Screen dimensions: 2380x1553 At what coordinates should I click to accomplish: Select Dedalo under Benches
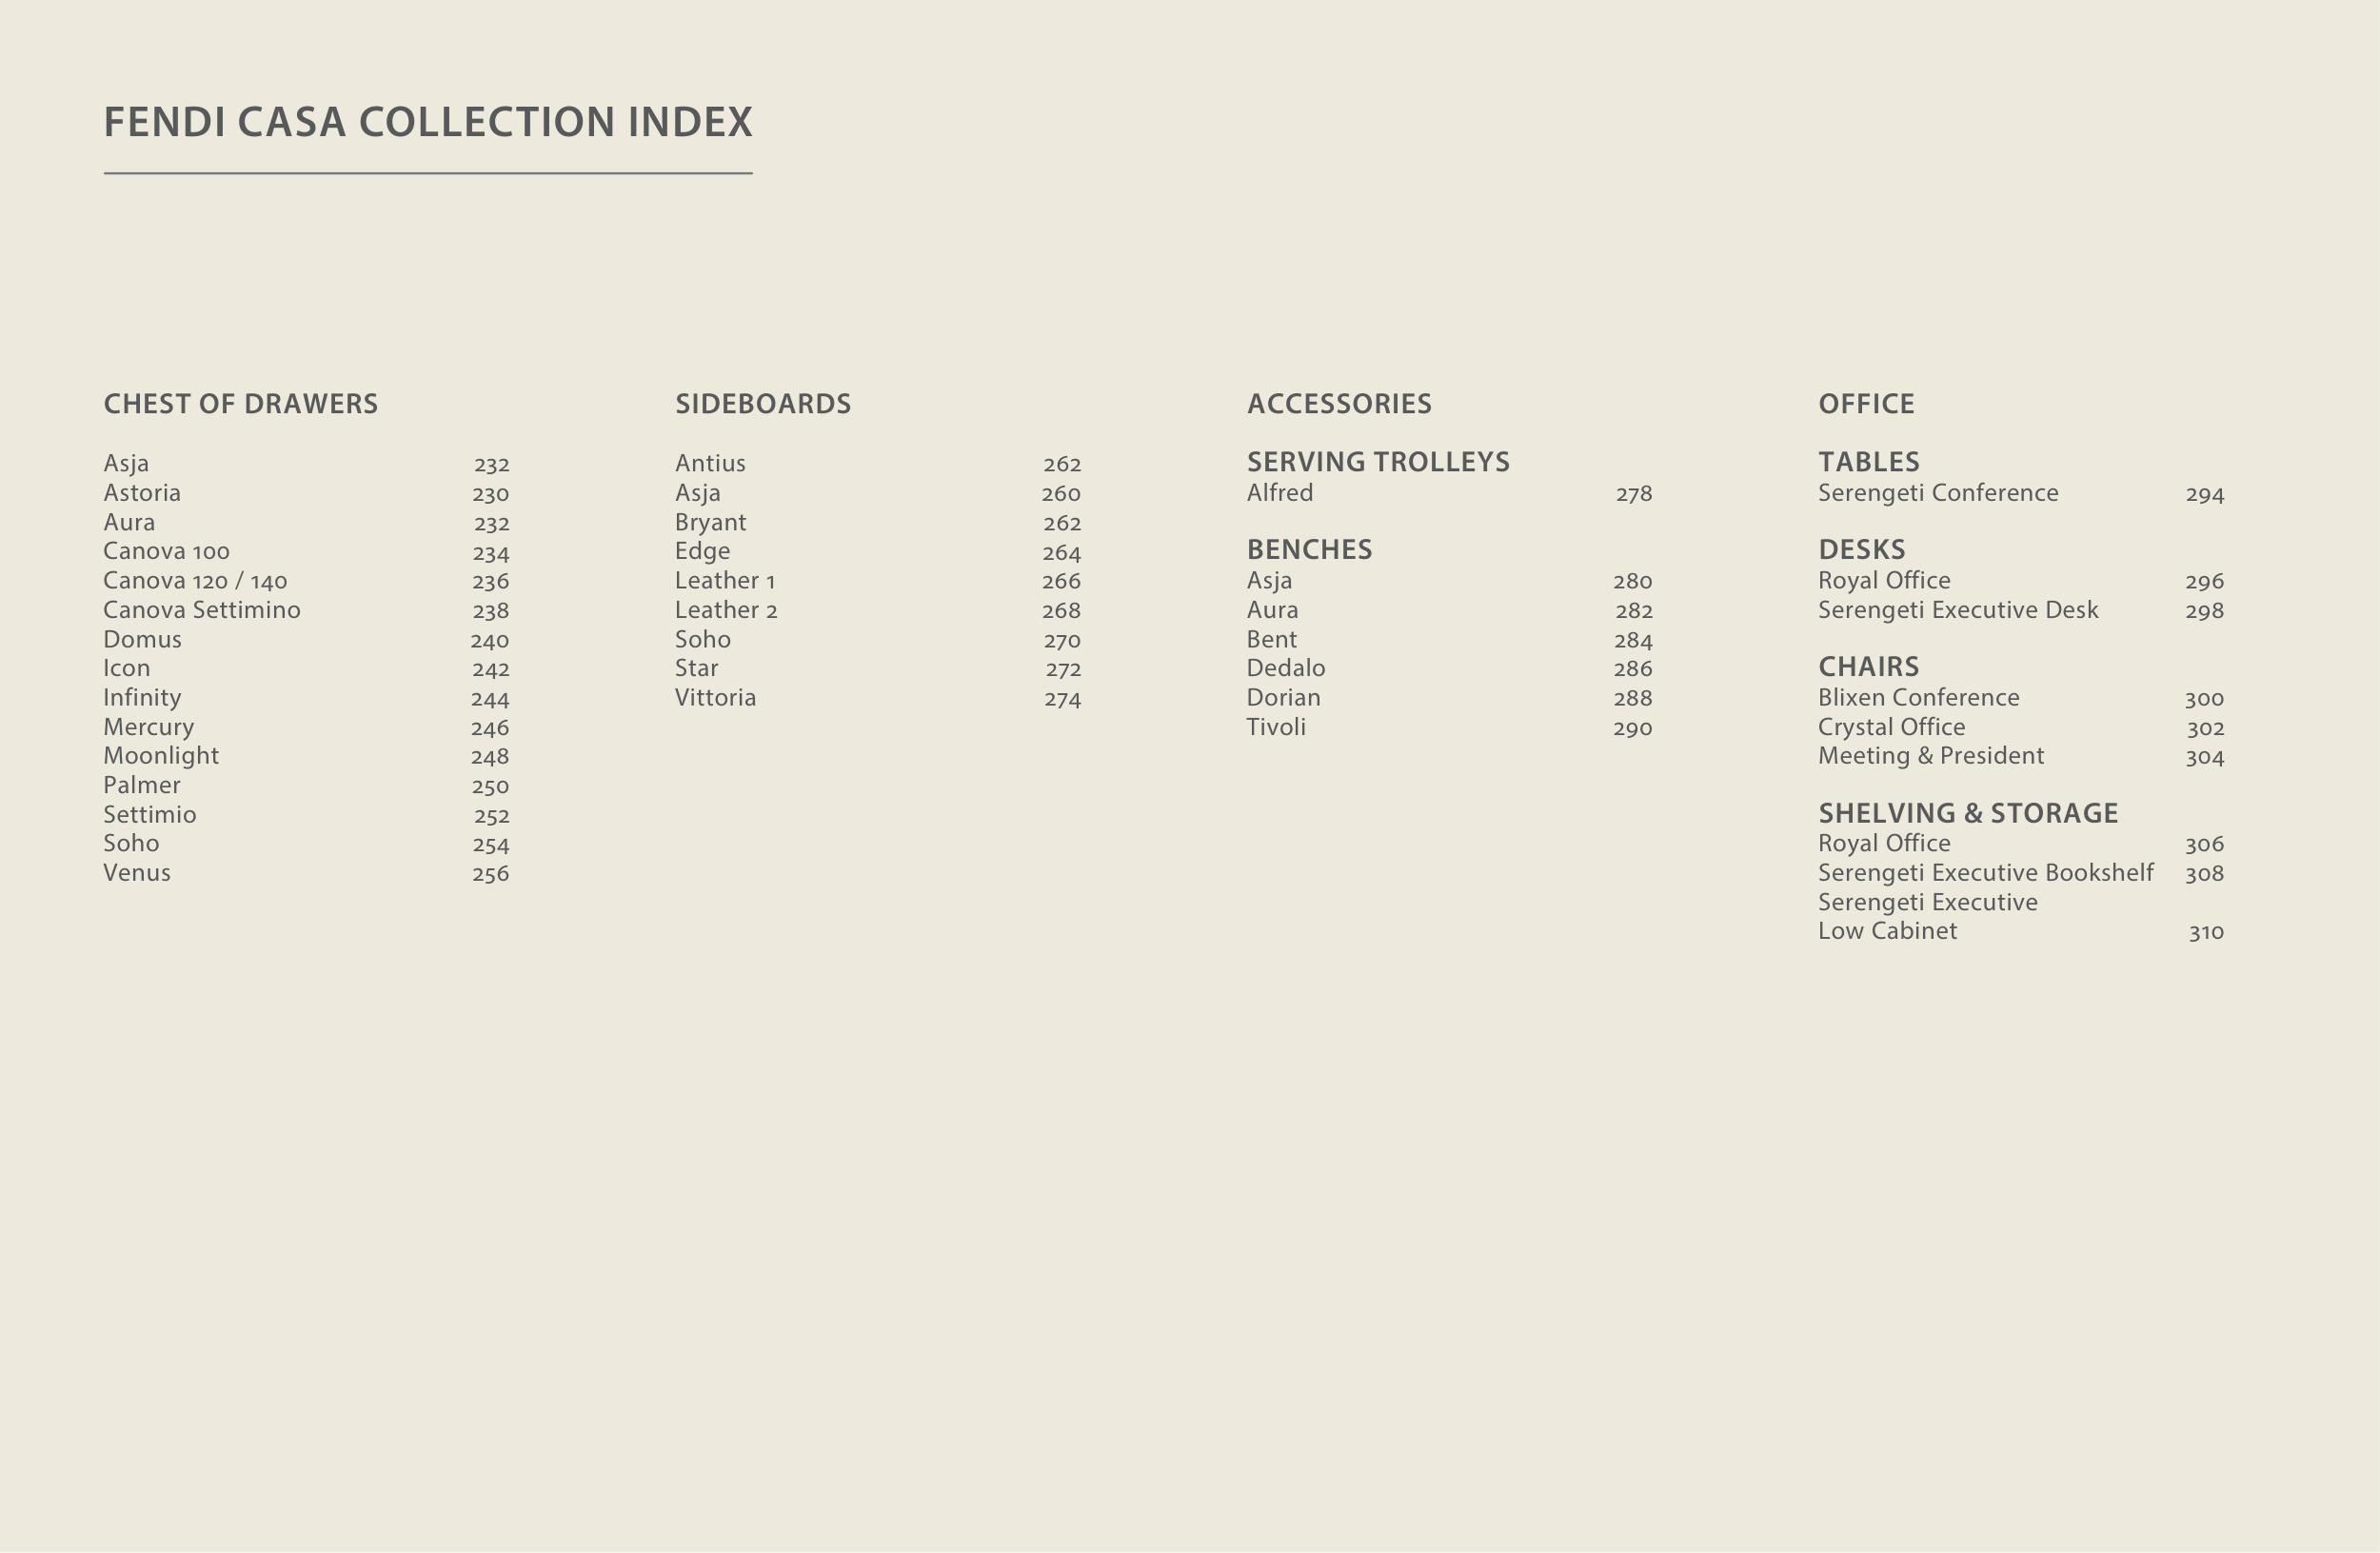(x=1285, y=668)
